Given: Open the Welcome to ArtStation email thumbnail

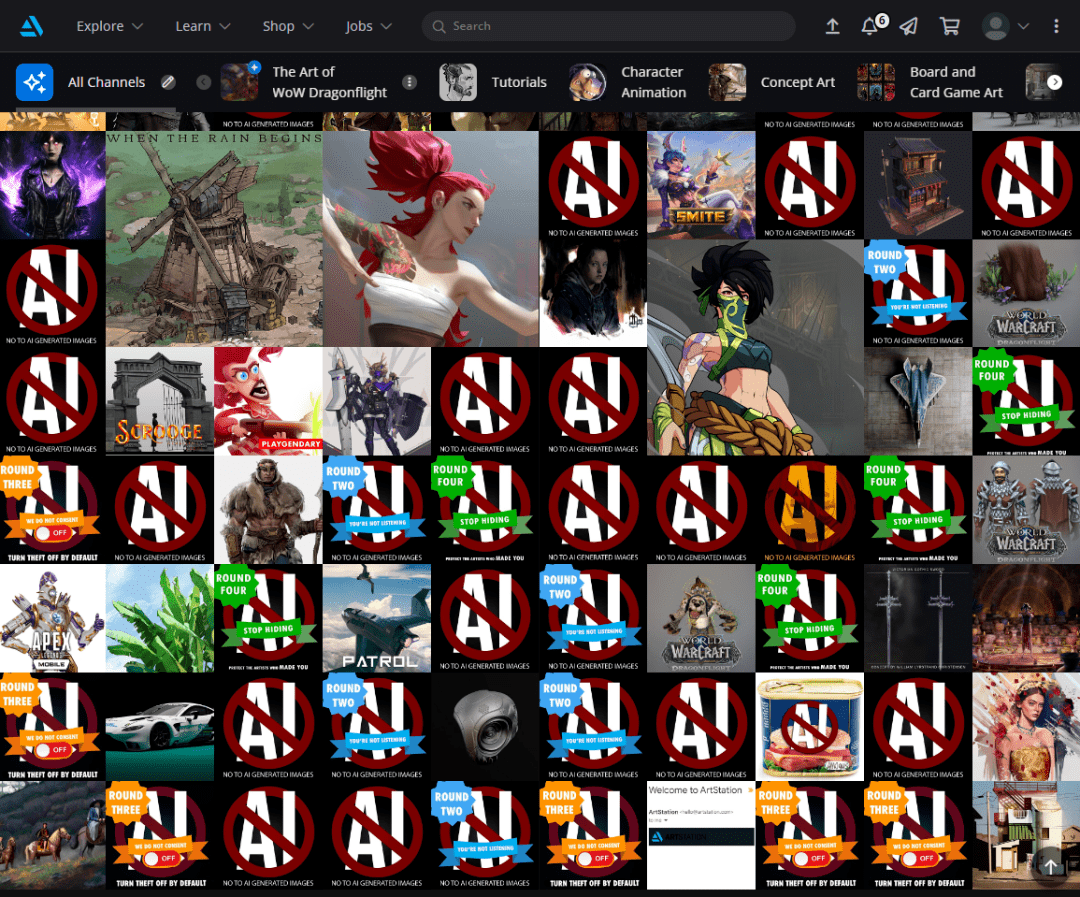Looking at the screenshot, I should click(701, 835).
